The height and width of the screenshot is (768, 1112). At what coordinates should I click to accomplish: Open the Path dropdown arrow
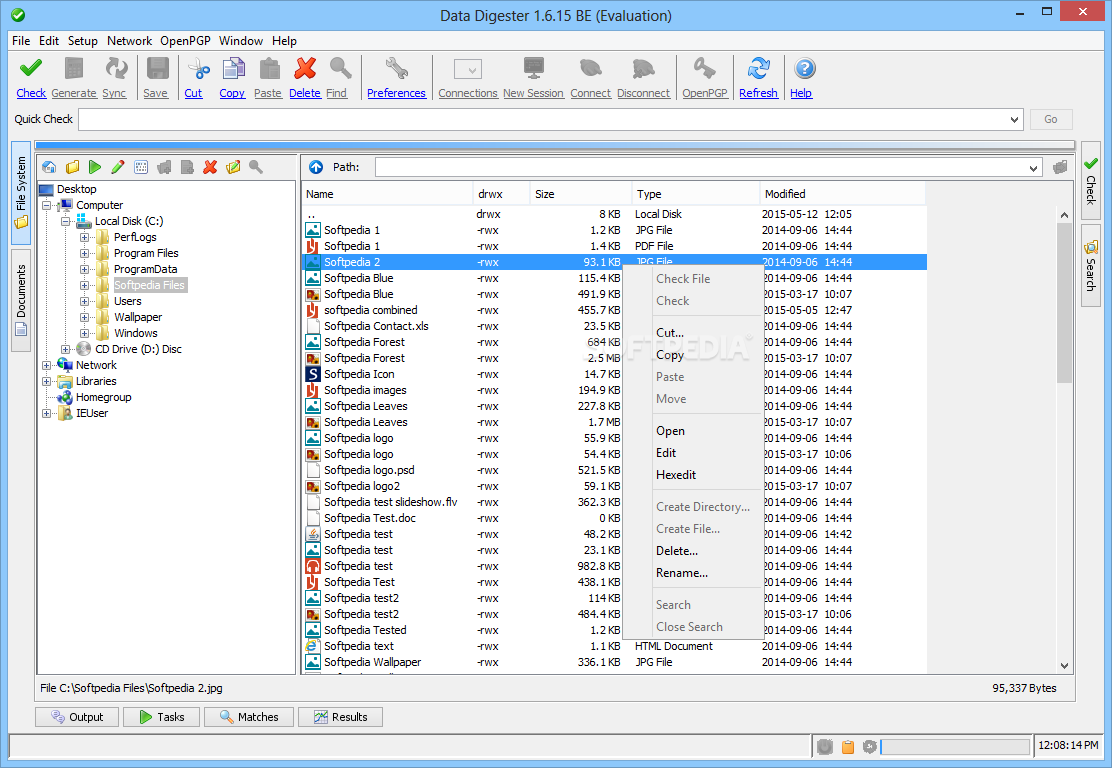[1033, 168]
